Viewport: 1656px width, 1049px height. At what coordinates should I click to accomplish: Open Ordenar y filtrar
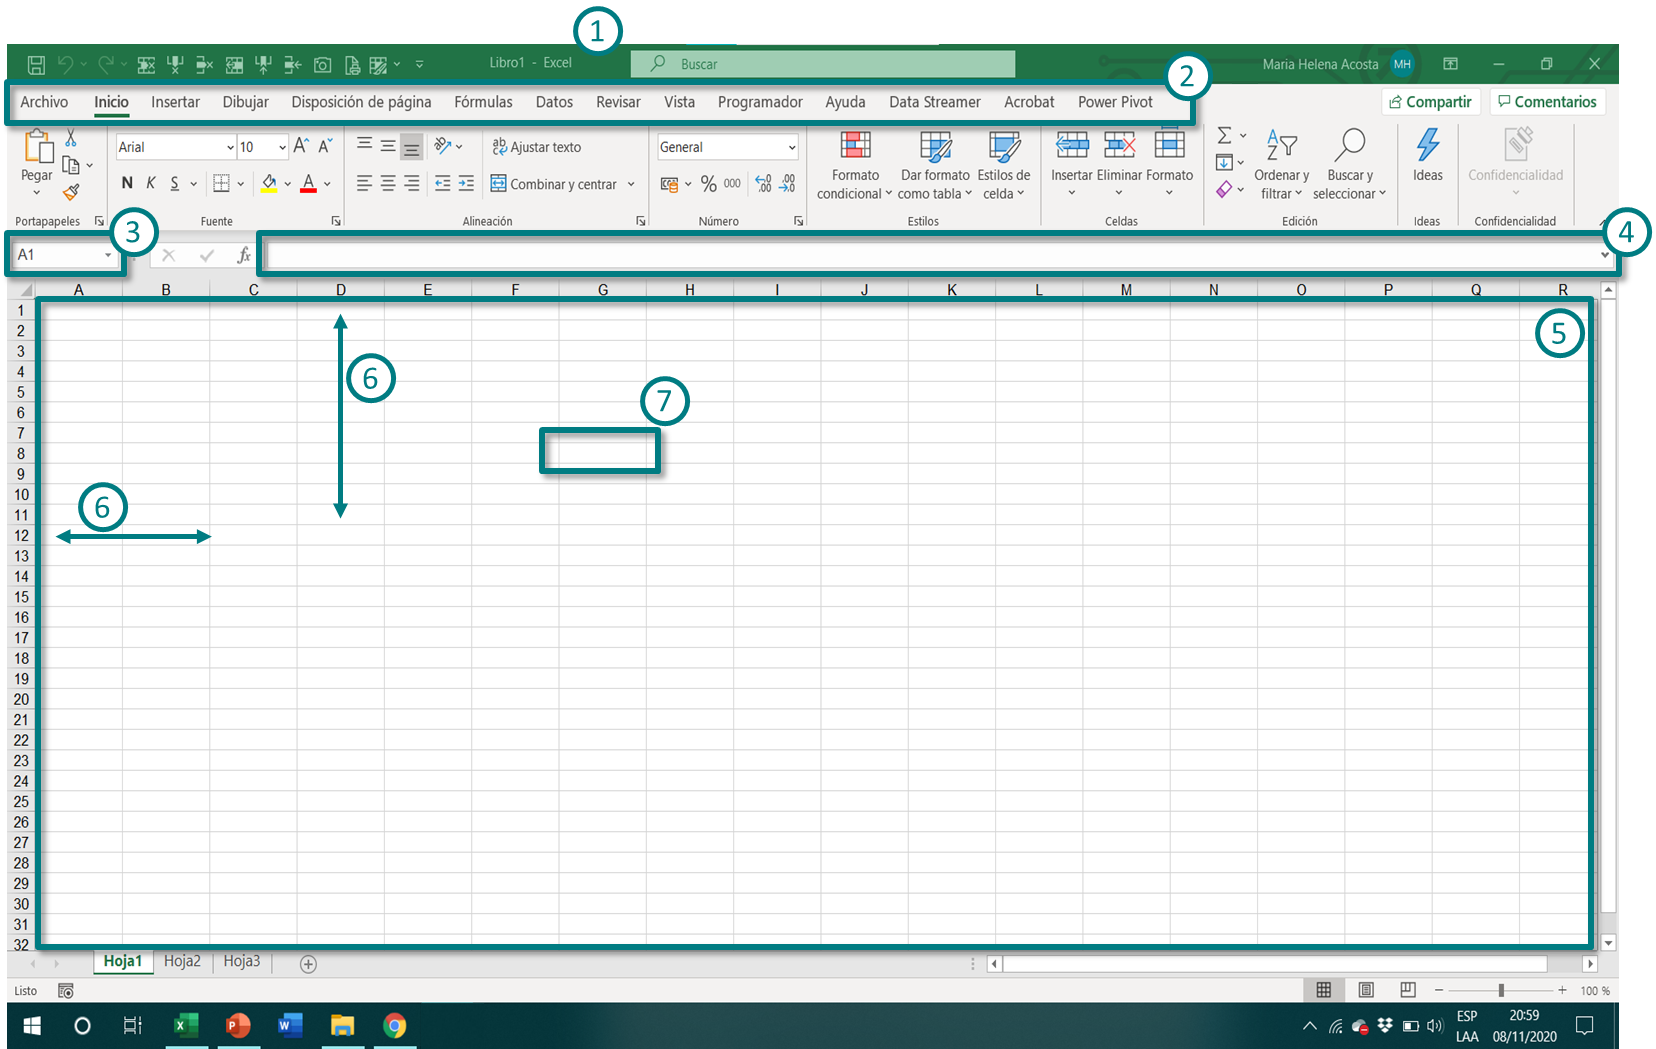(1281, 165)
